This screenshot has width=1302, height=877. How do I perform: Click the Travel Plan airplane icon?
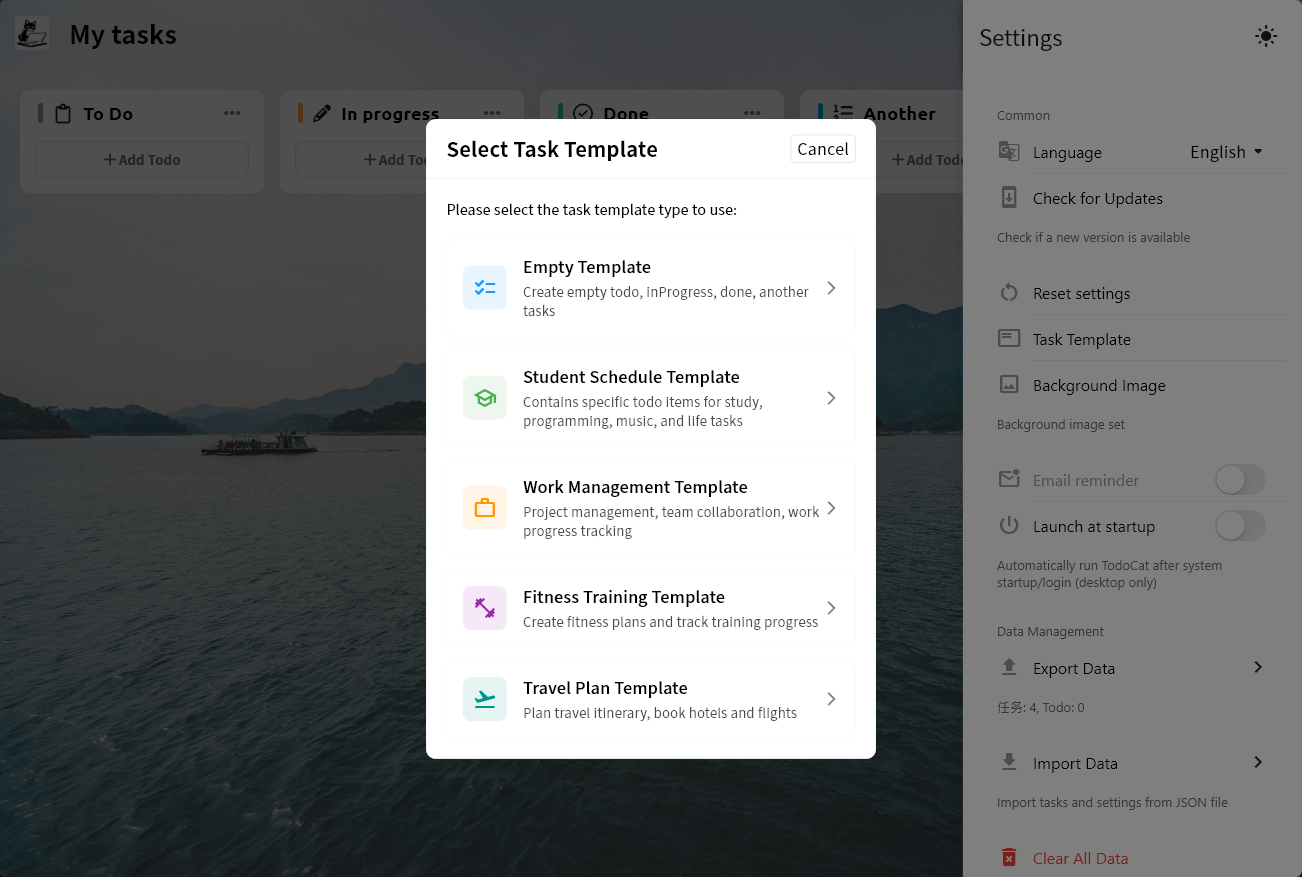(485, 699)
